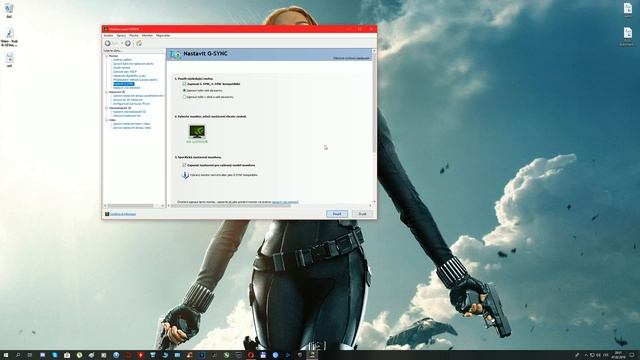Click the taskbar clock
Screen dimensions: 640x360
[x=618, y=356]
